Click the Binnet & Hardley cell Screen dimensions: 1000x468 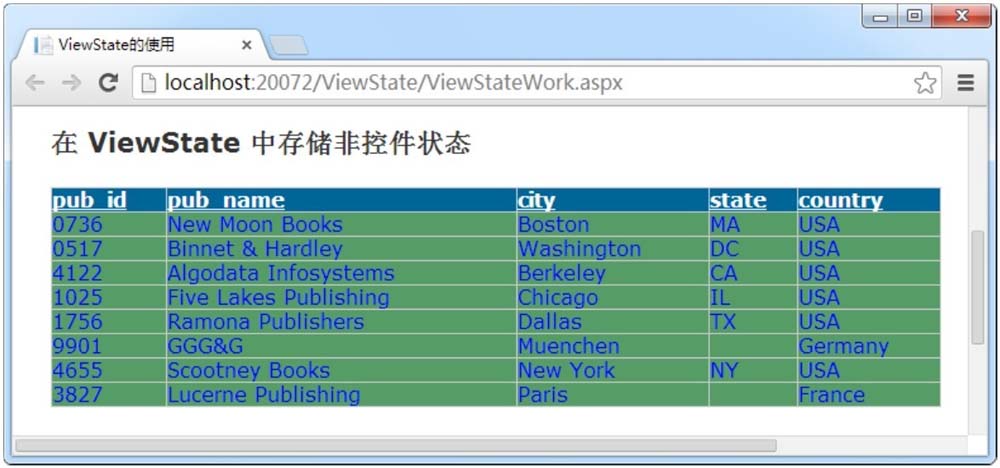tap(341, 249)
